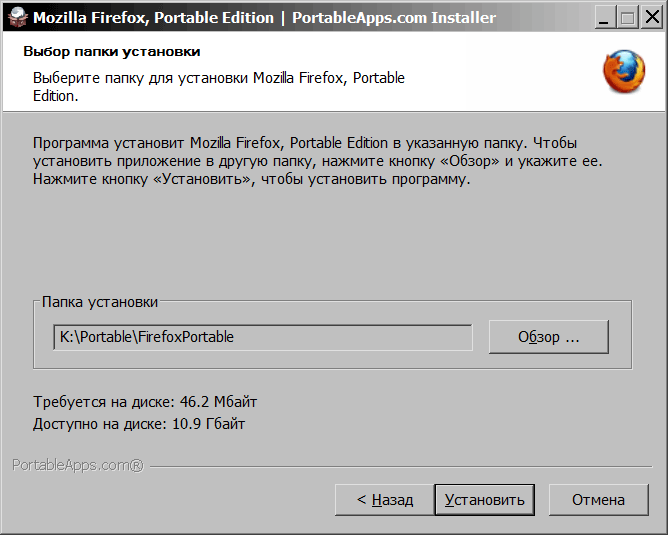Close the installer window with X
This screenshot has width=668, height=535.
click(x=648, y=18)
